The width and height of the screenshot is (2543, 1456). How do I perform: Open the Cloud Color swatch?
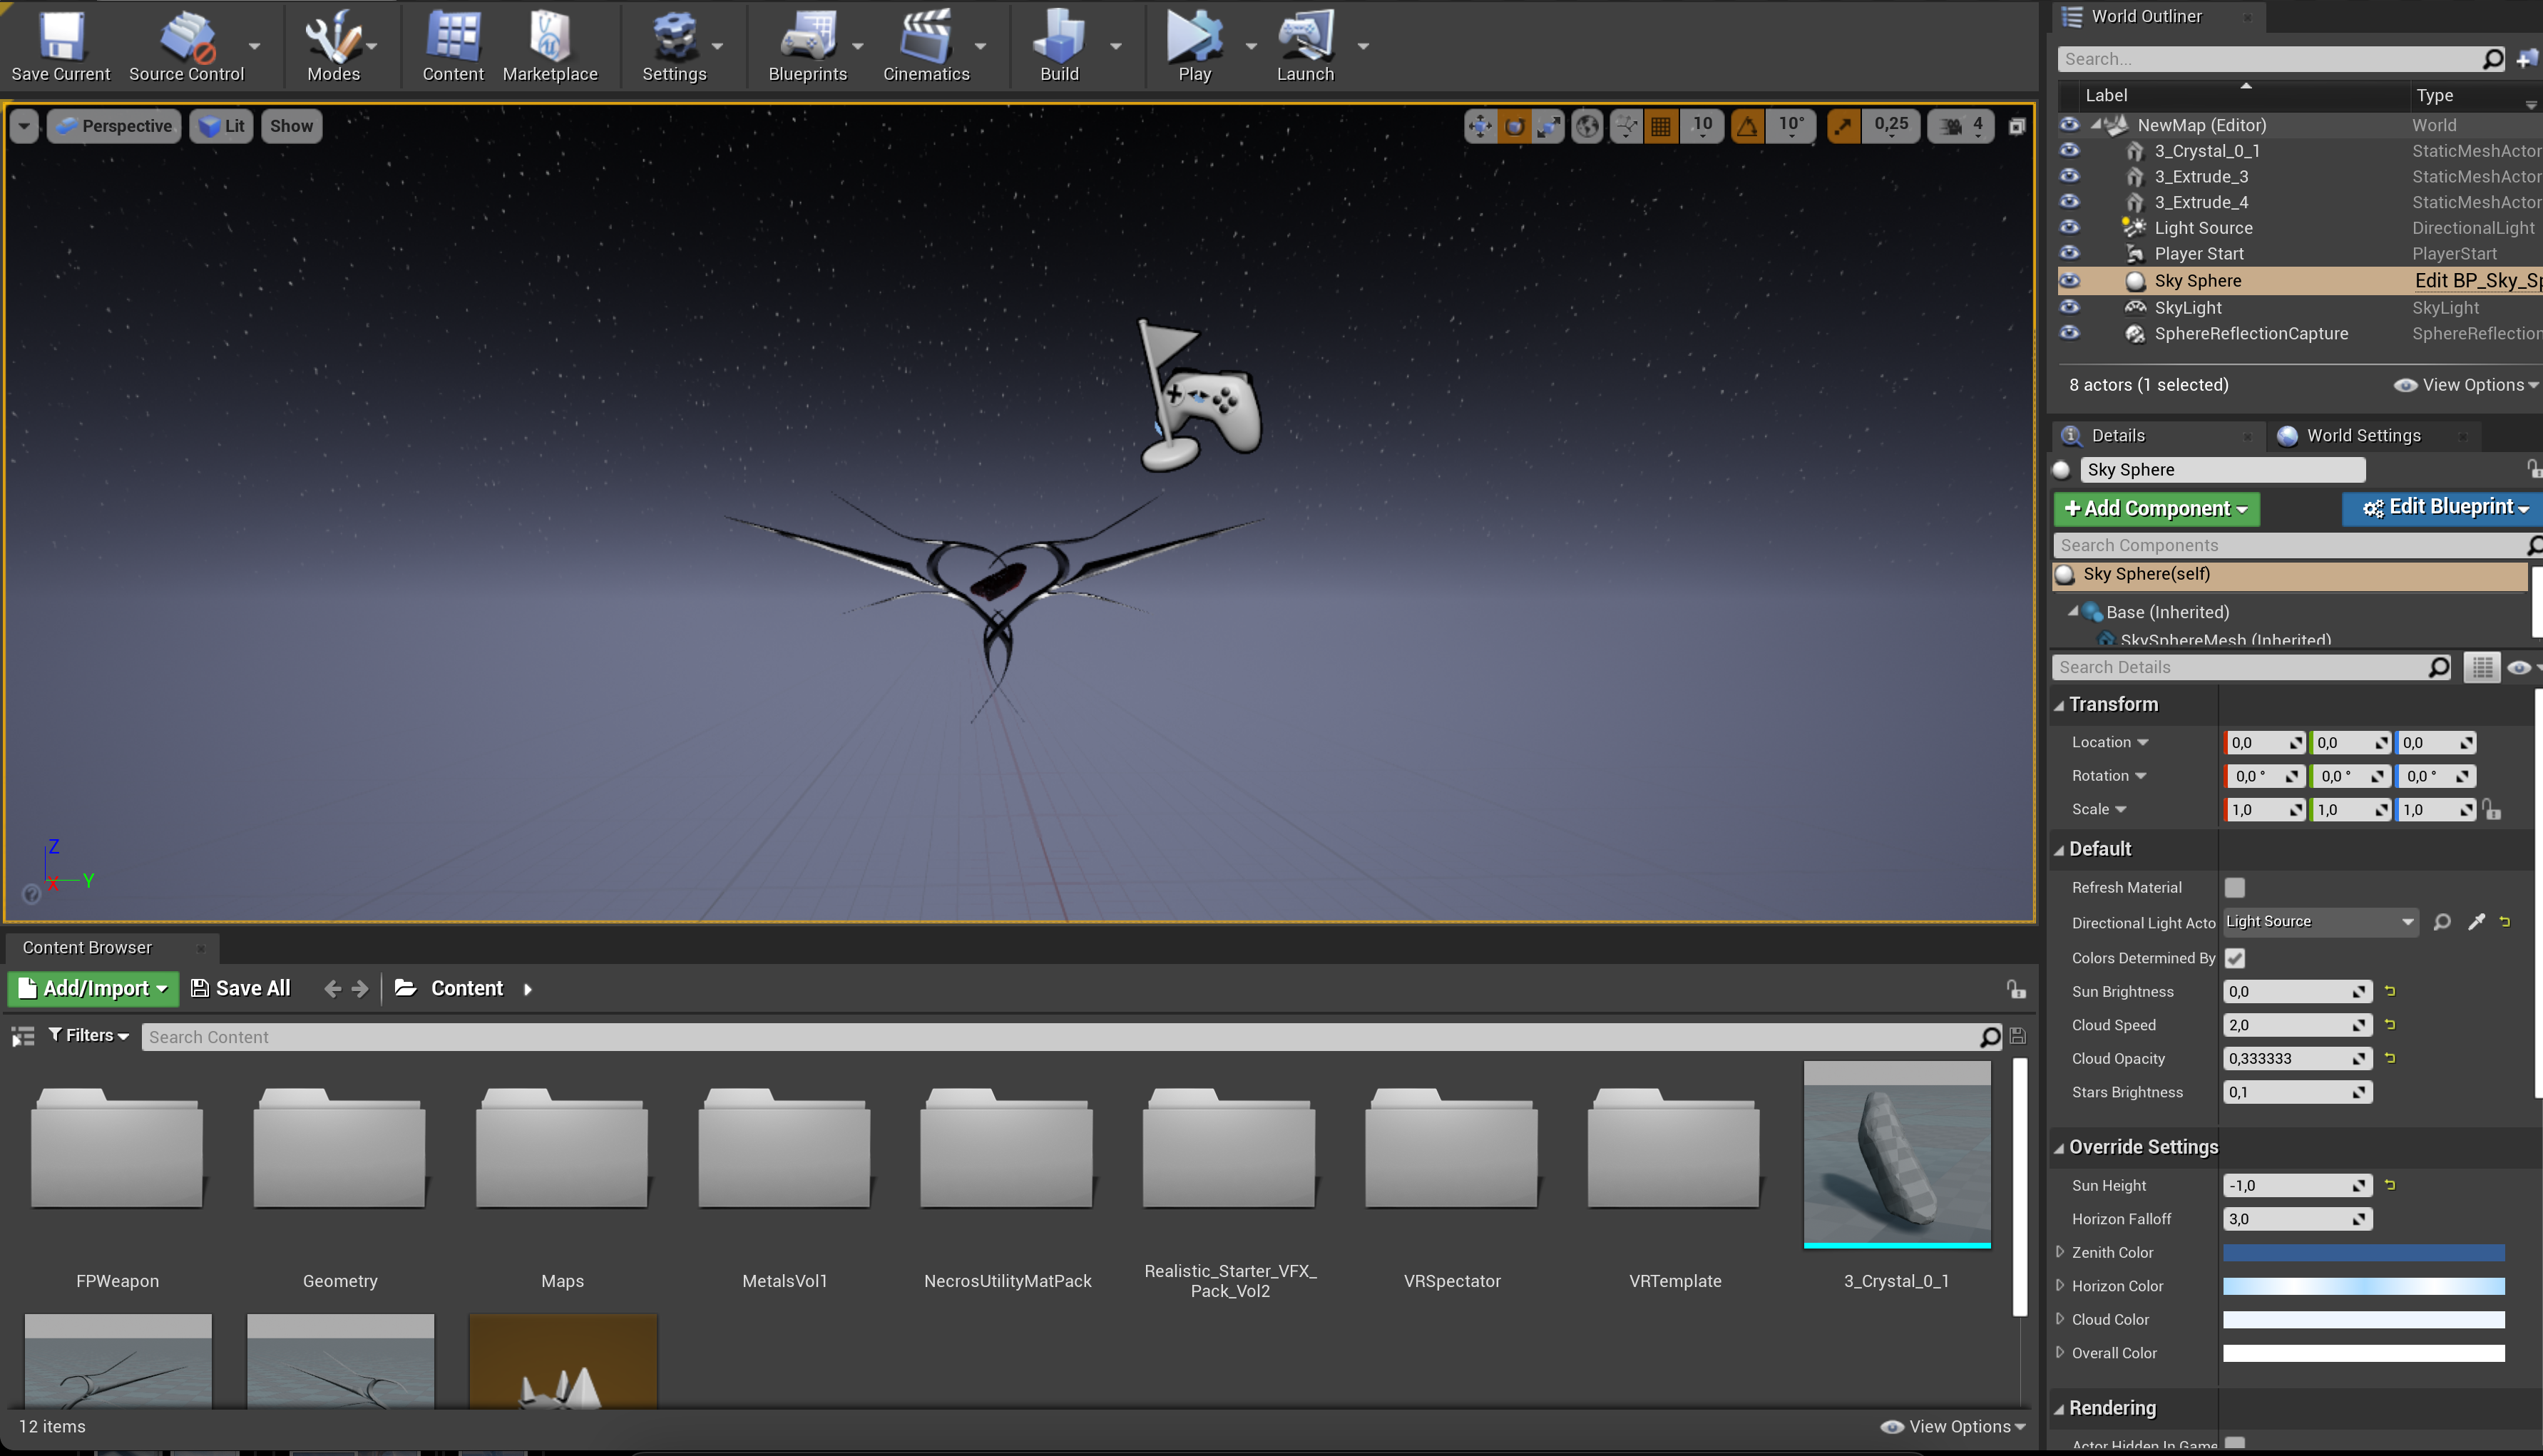(x=2363, y=1320)
